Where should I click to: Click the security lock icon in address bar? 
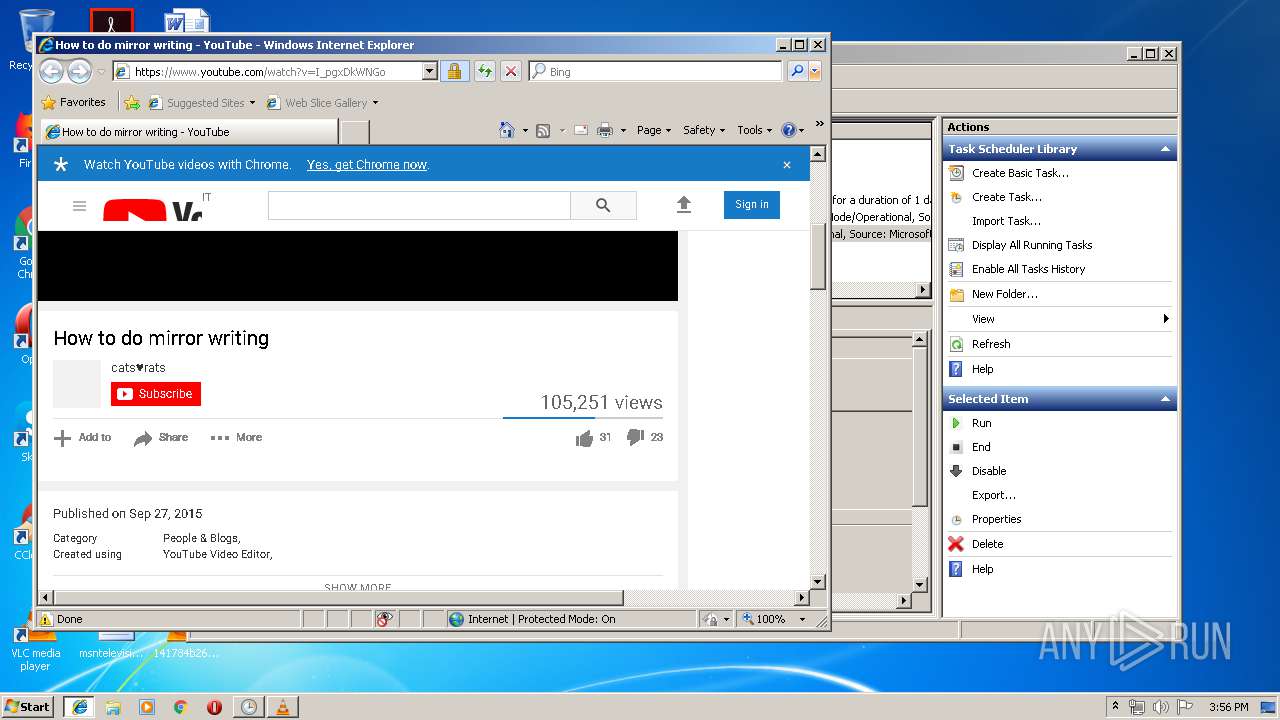[454, 71]
